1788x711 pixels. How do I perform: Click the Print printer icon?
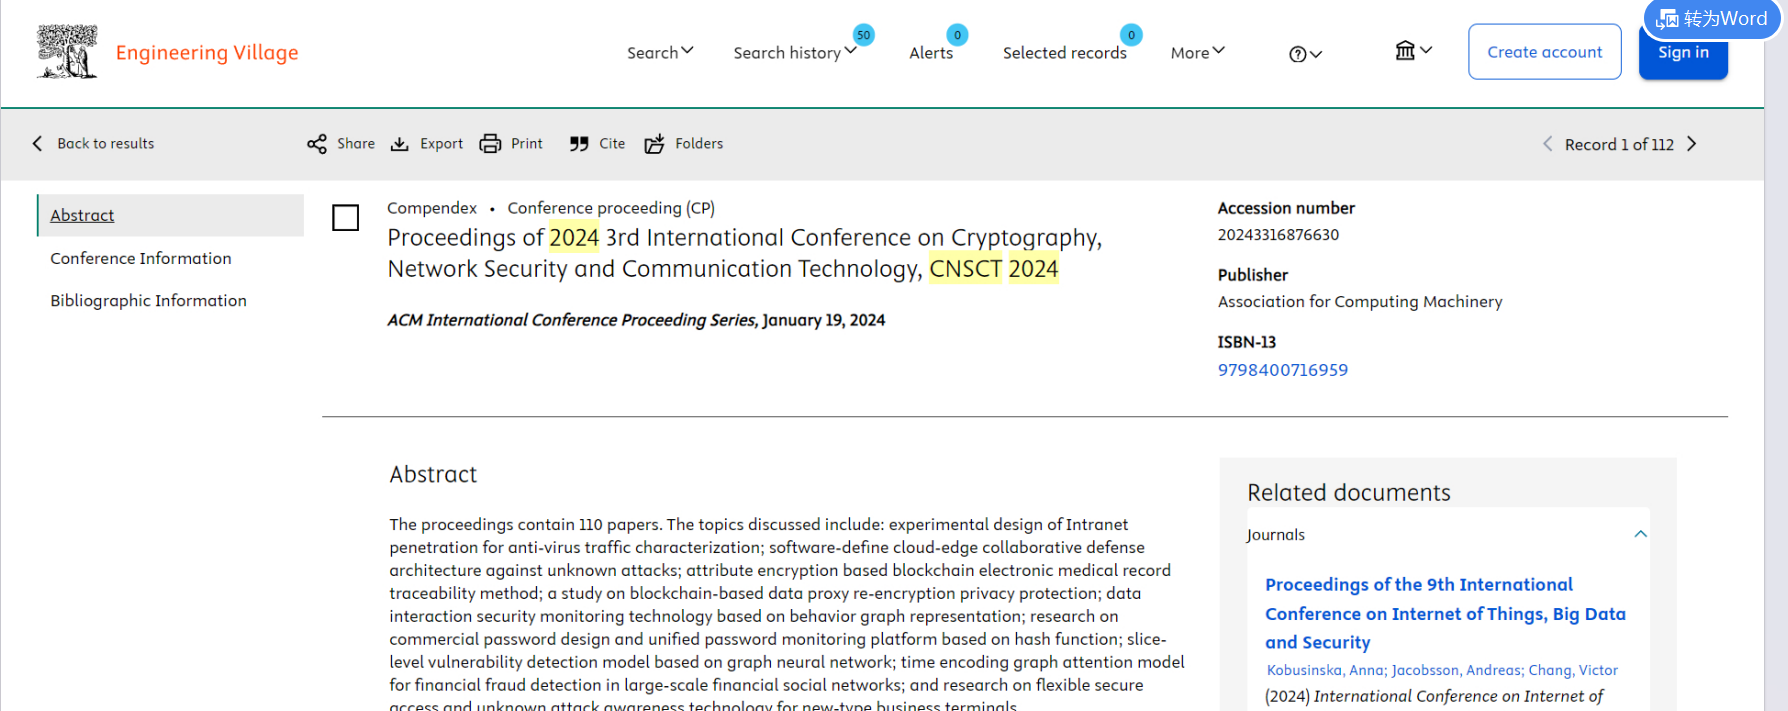(490, 144)
